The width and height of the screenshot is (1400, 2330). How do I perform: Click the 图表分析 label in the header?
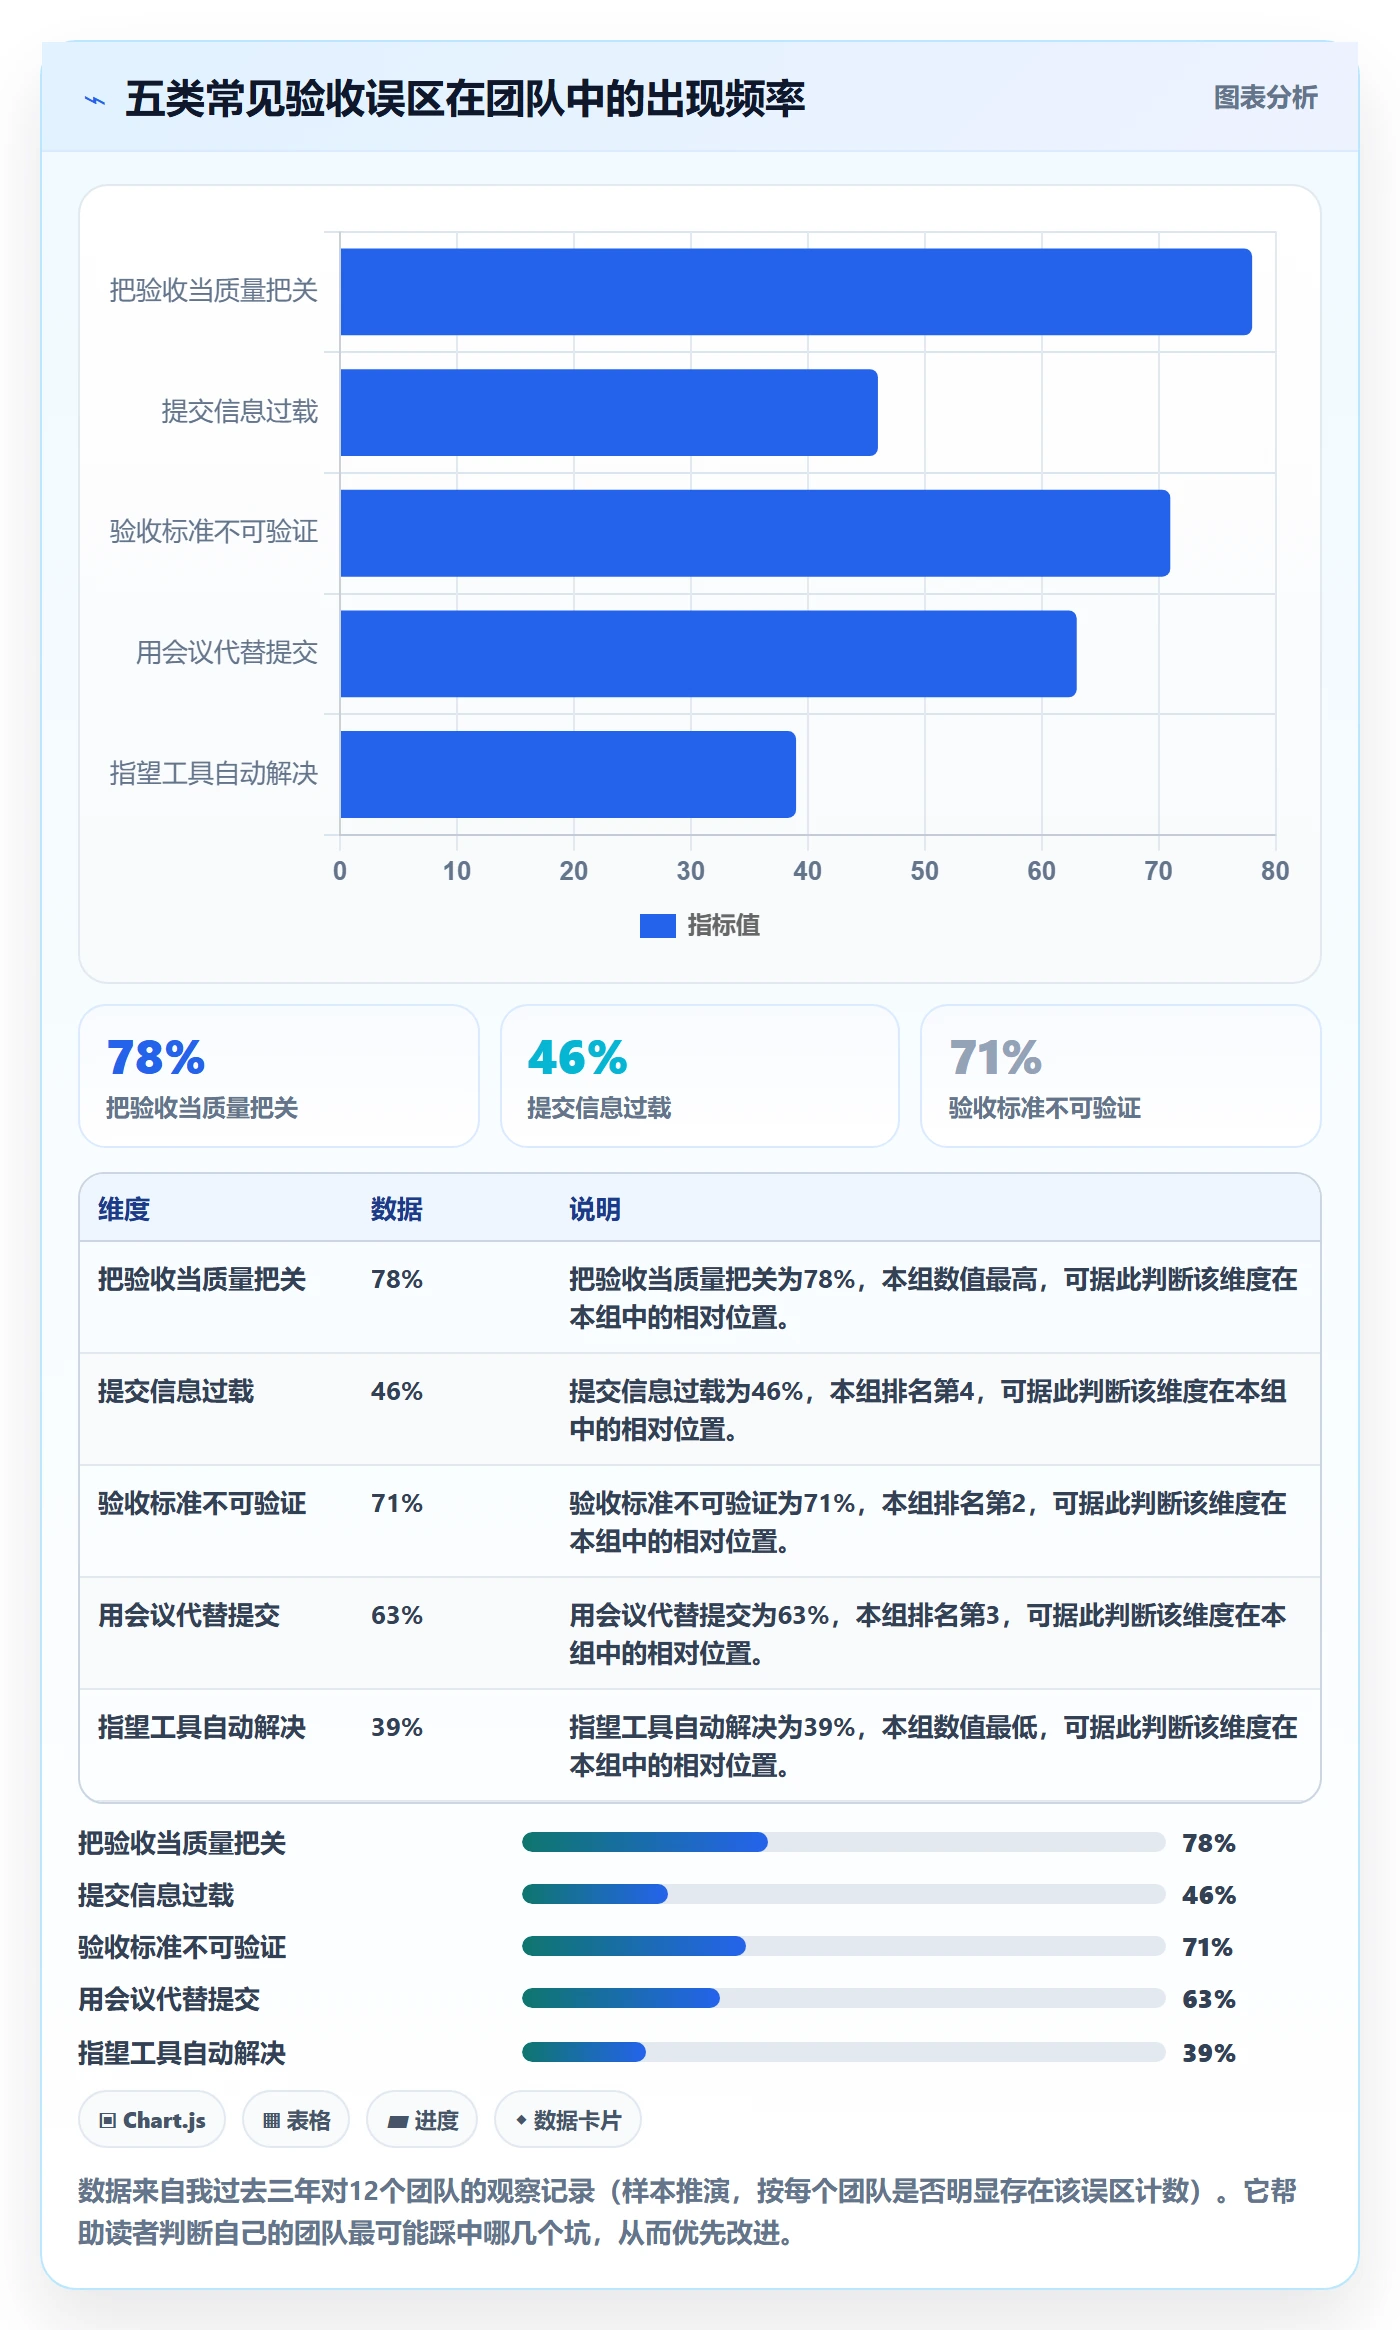pyautogui.click(x=1265, y=98)
